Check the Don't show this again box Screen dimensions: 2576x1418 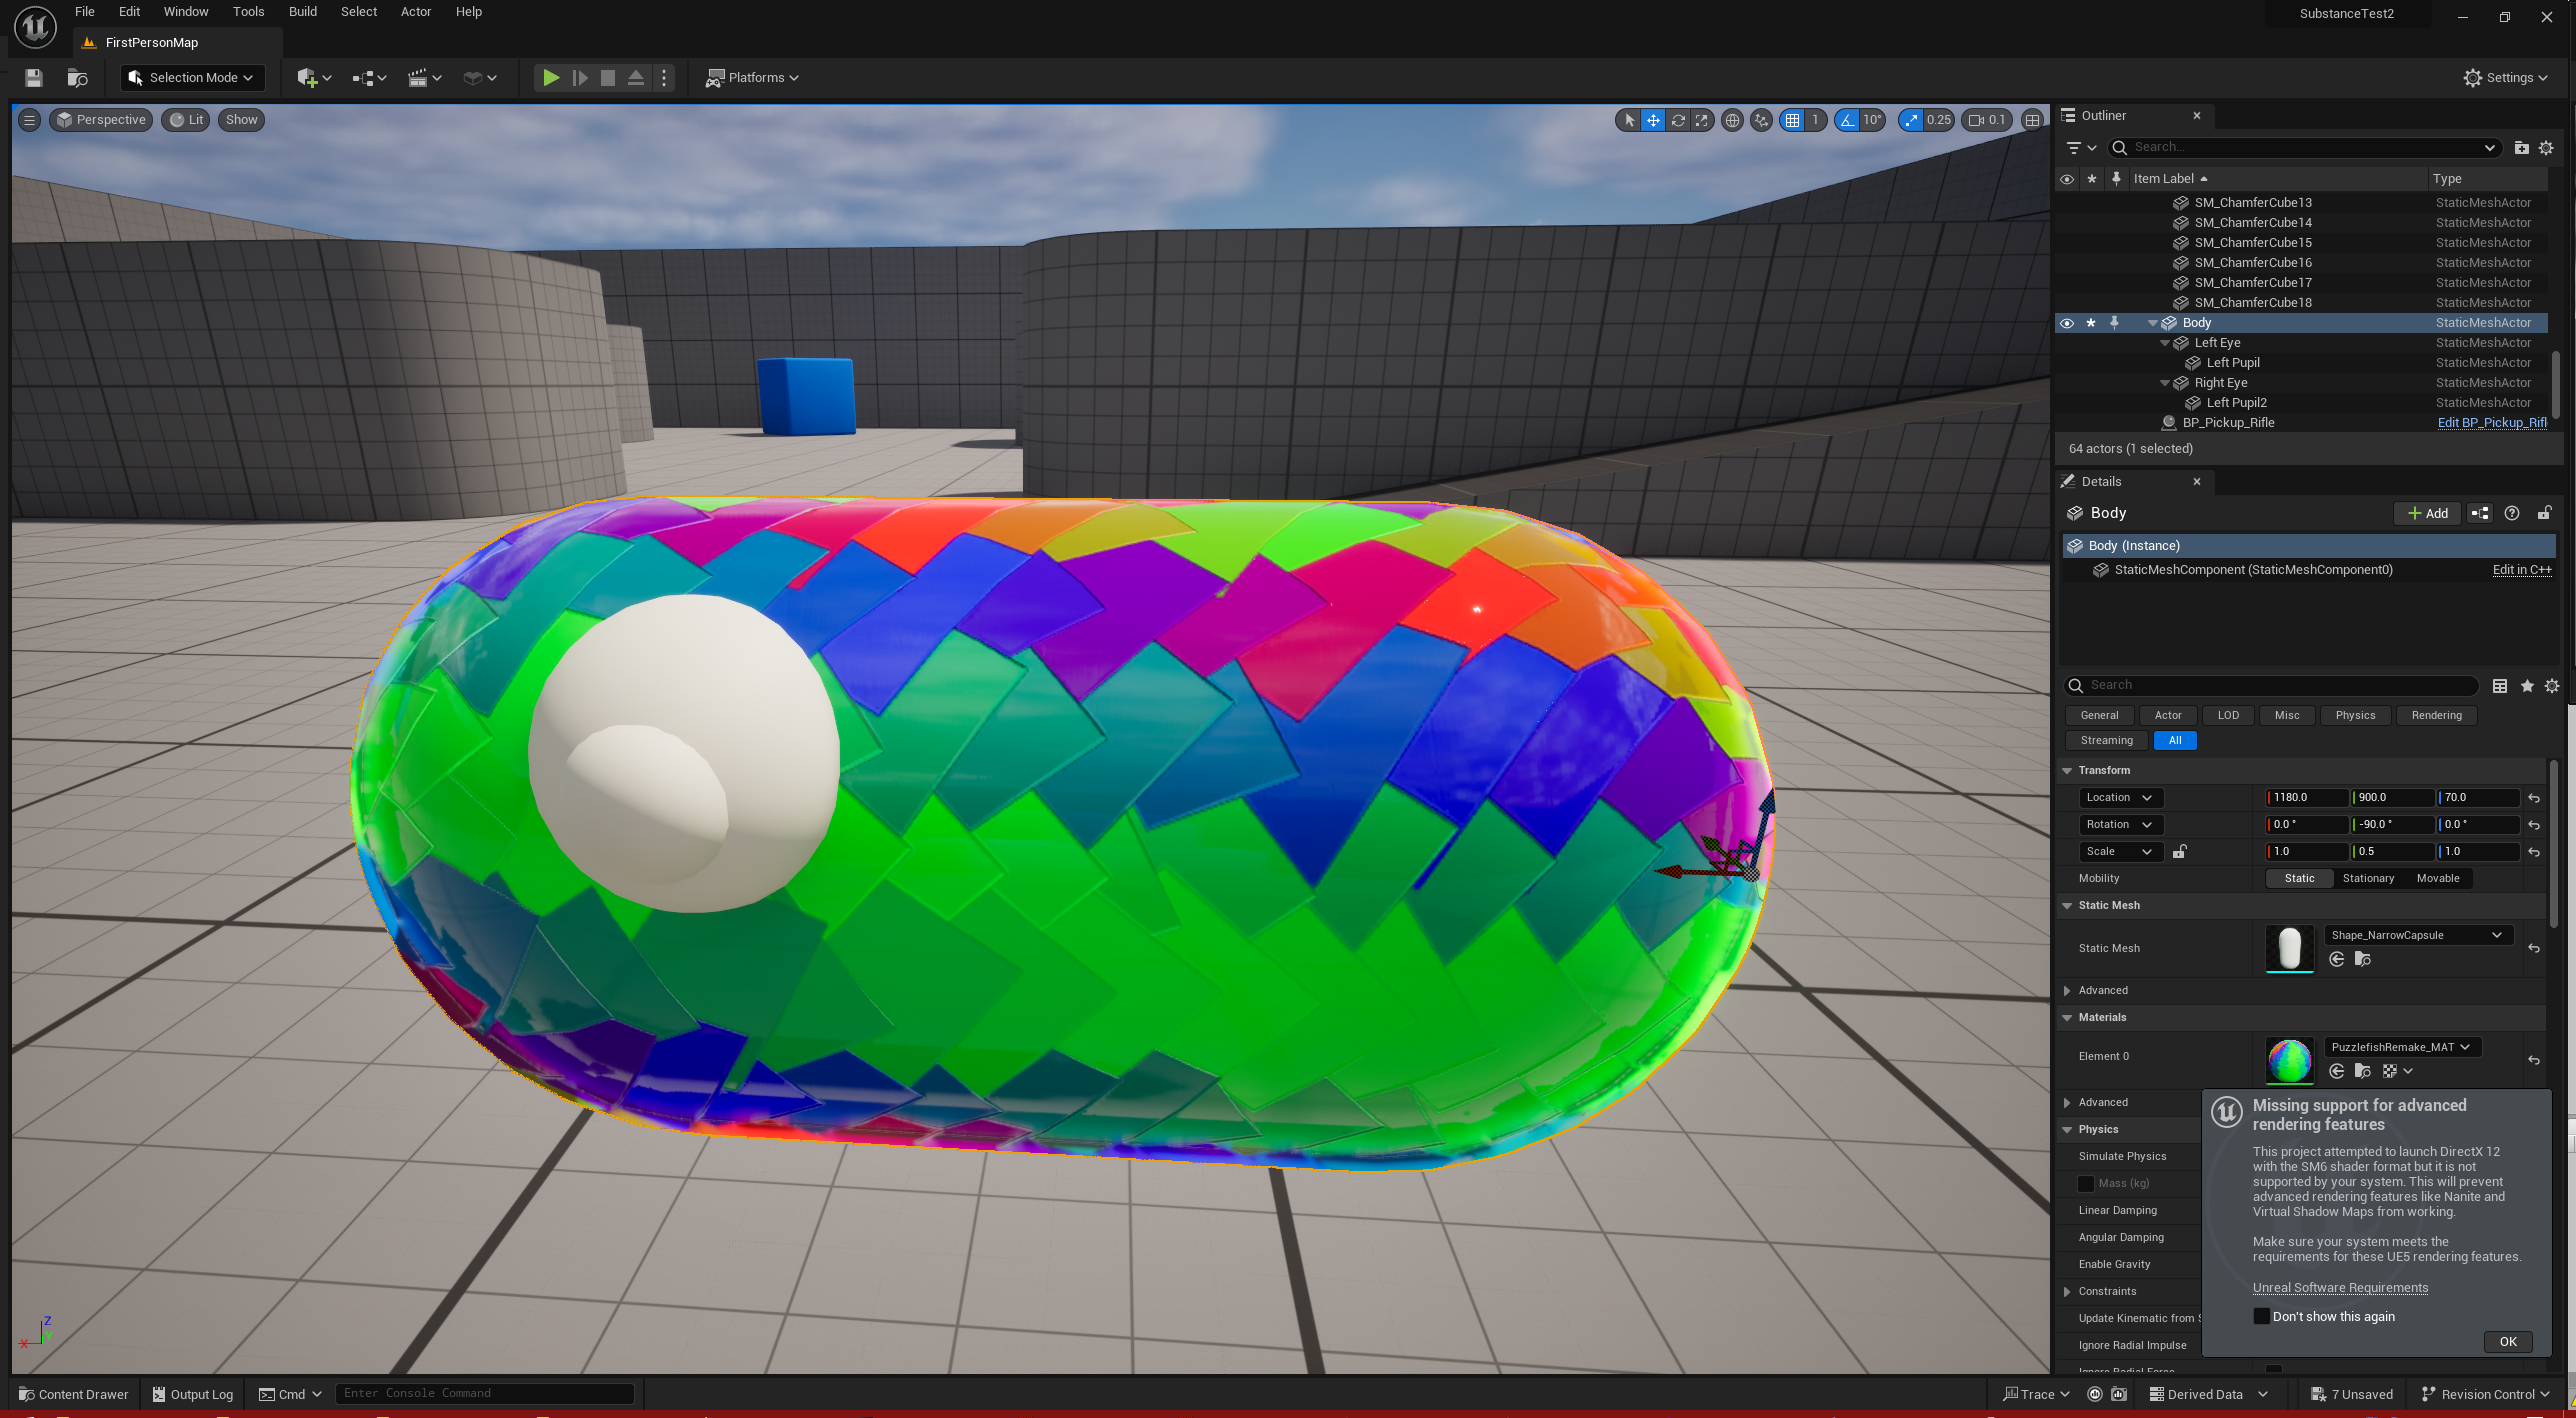tap(2261, 1316)
